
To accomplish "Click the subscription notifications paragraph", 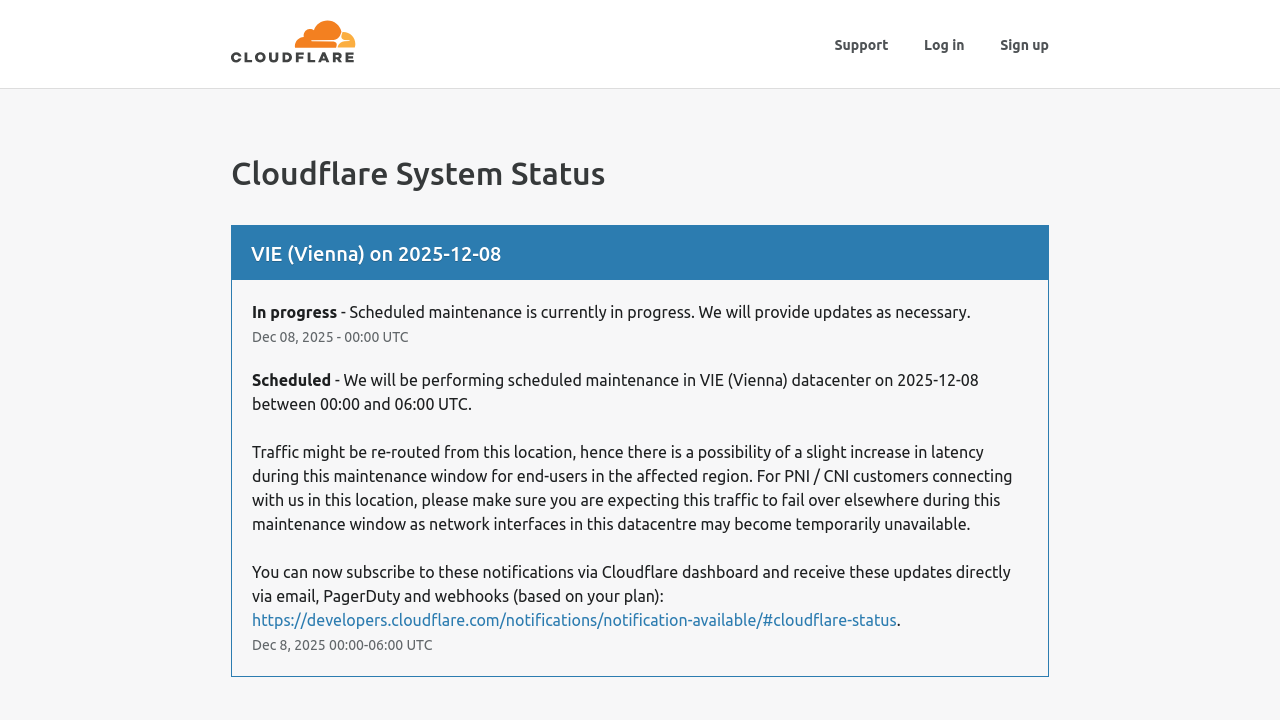I will point(630,582).
